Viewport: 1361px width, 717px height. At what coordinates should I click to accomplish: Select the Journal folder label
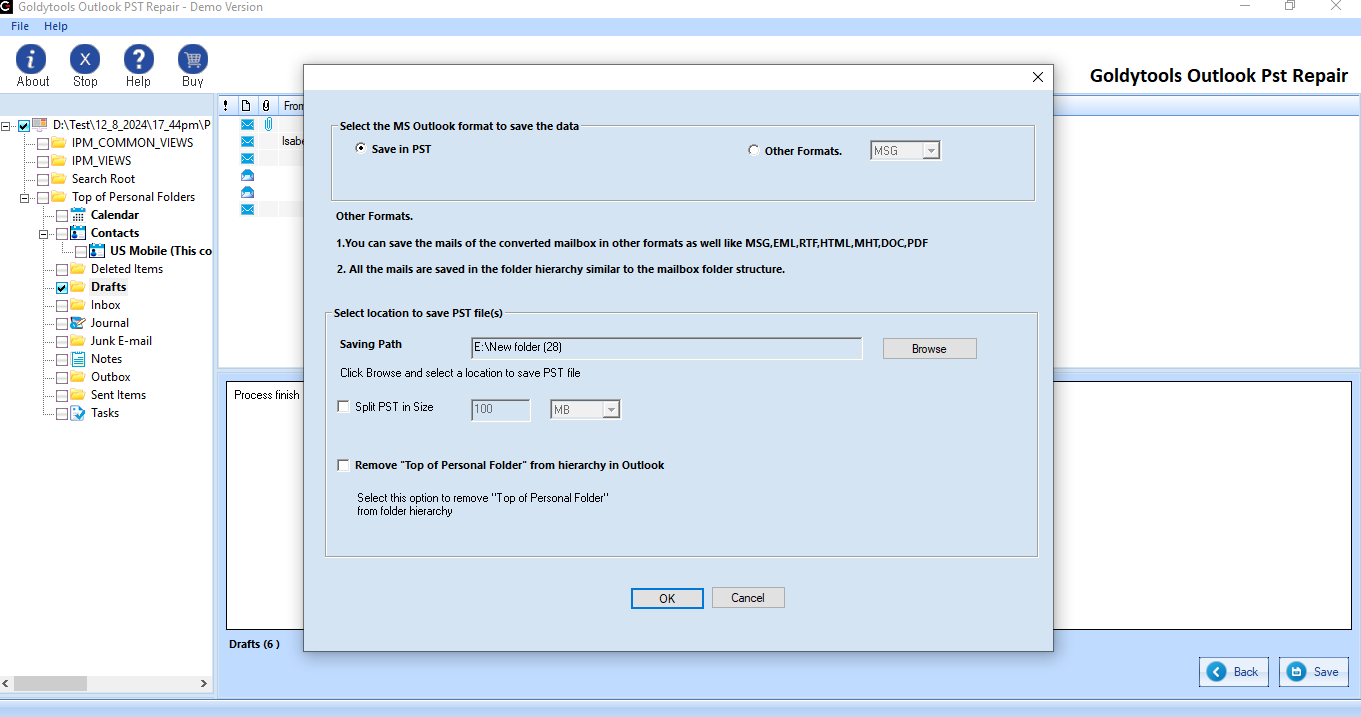click(110, 323)
